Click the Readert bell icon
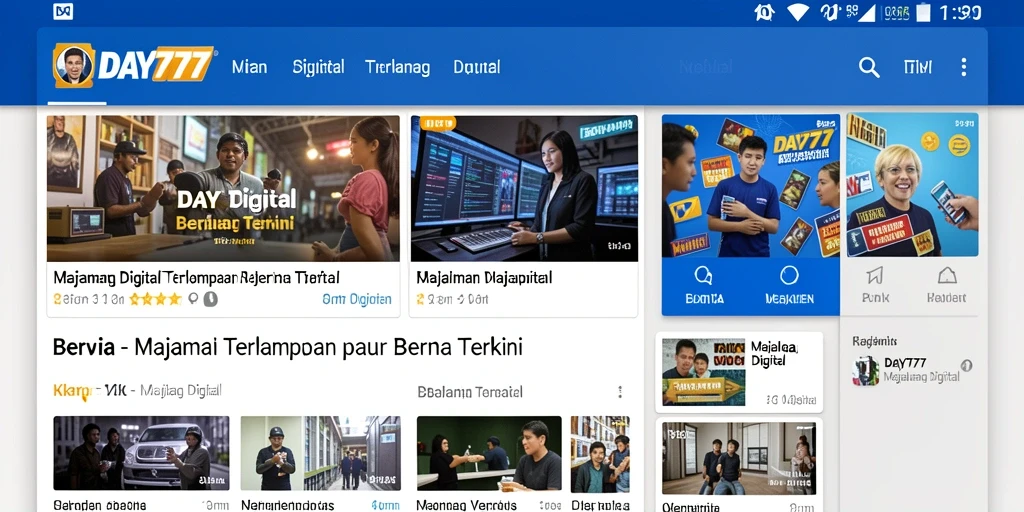 tap(946, 276)
